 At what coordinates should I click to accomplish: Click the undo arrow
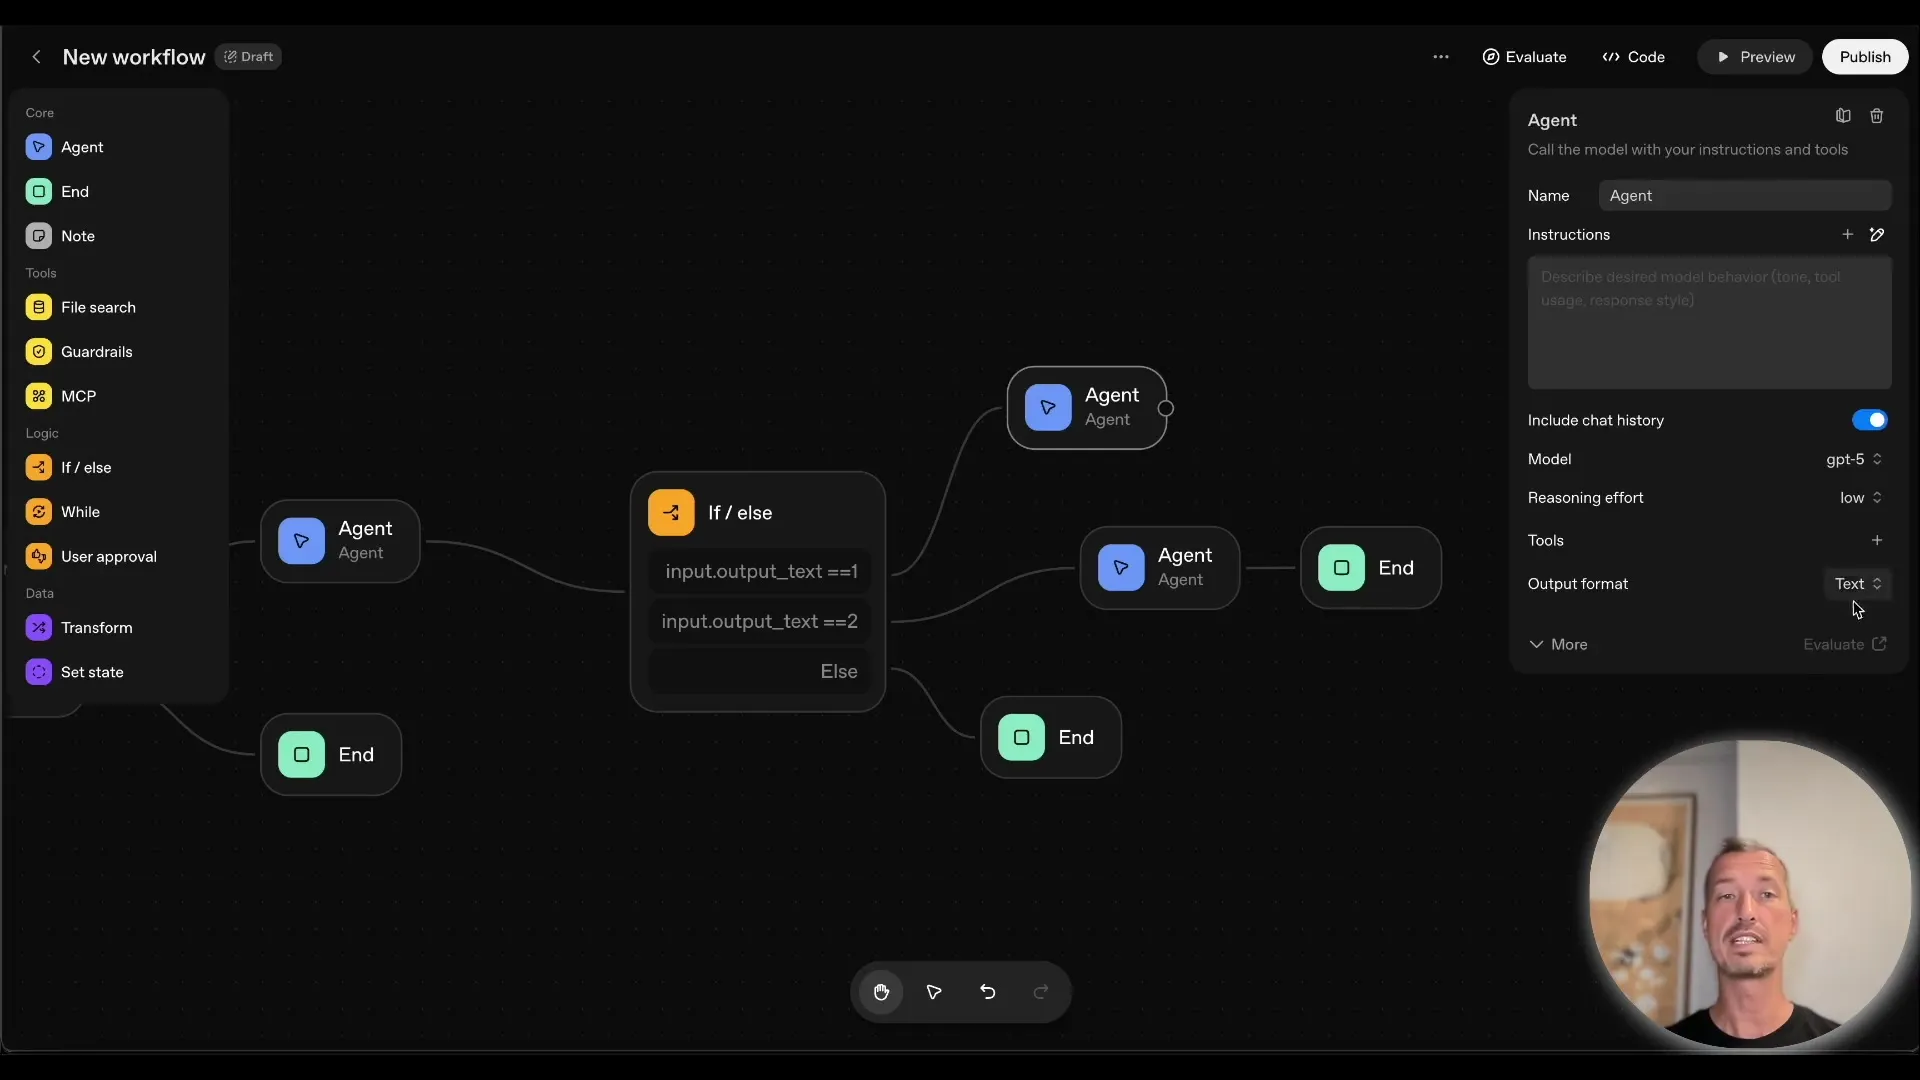(x=987, y=991)
